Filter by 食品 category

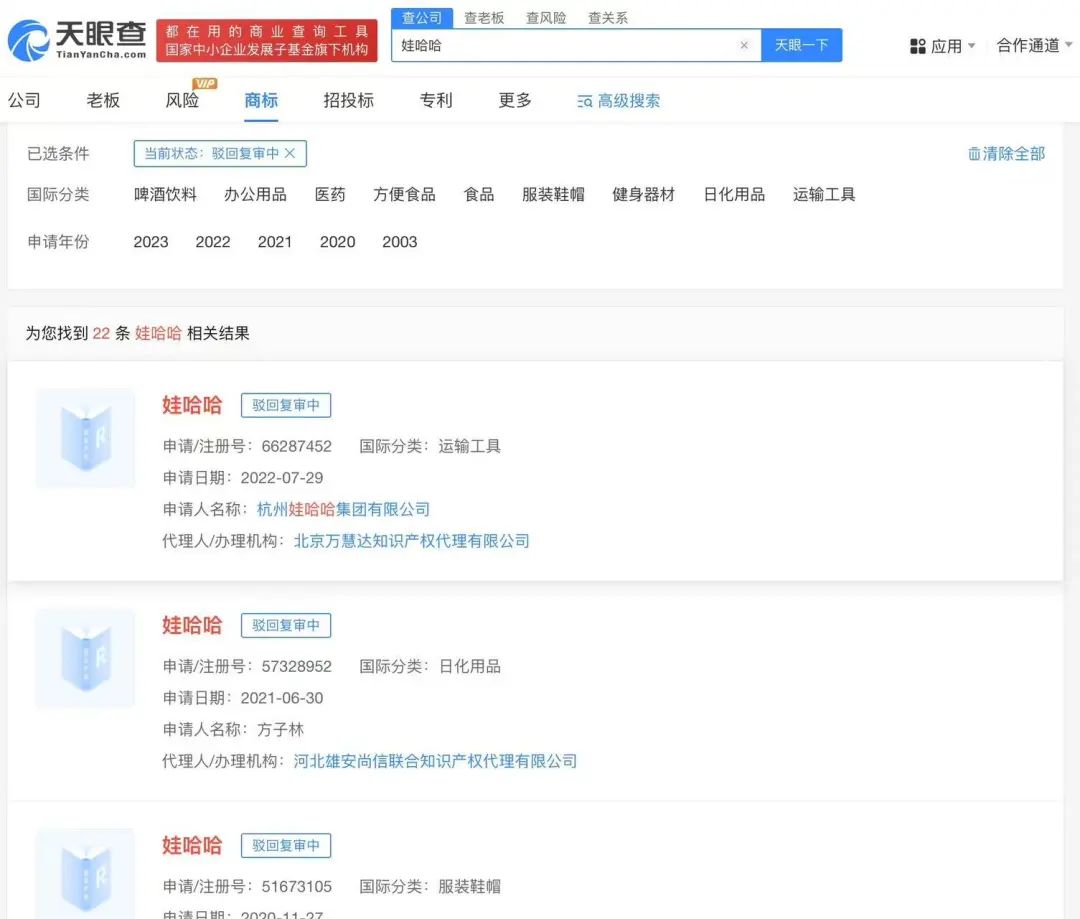[x=479, y=194]
